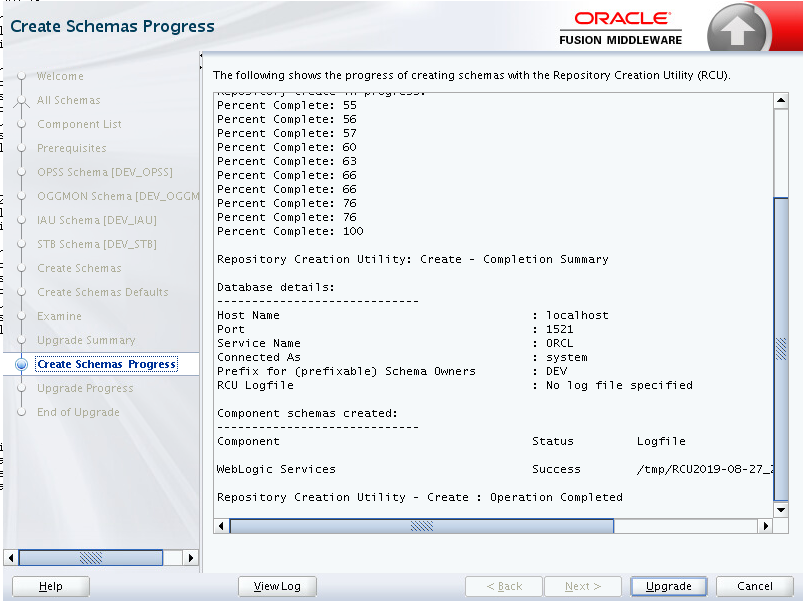
Task: Click the 'Component schemas created:' heading
Action: coord(307,413)
